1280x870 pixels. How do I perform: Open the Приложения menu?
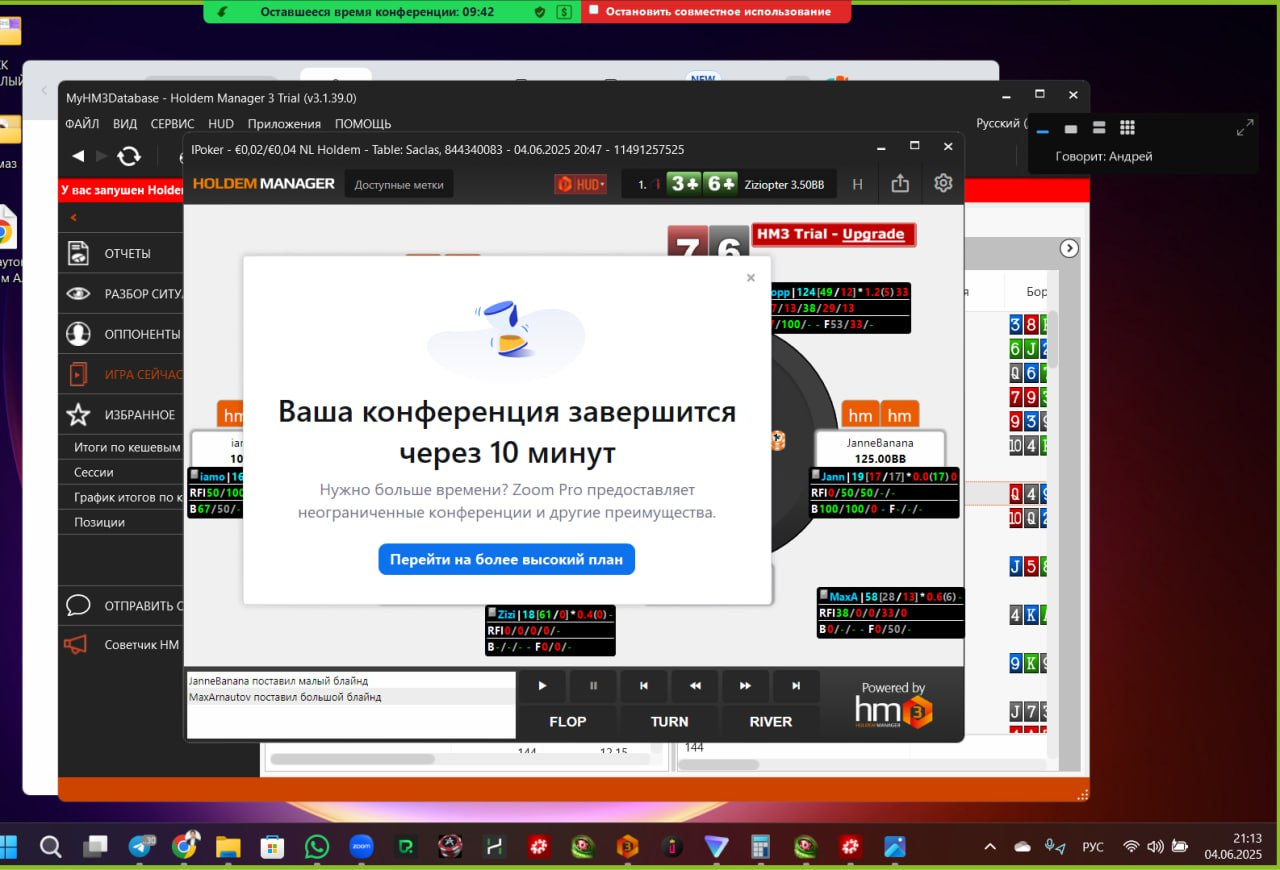[284, 124]
